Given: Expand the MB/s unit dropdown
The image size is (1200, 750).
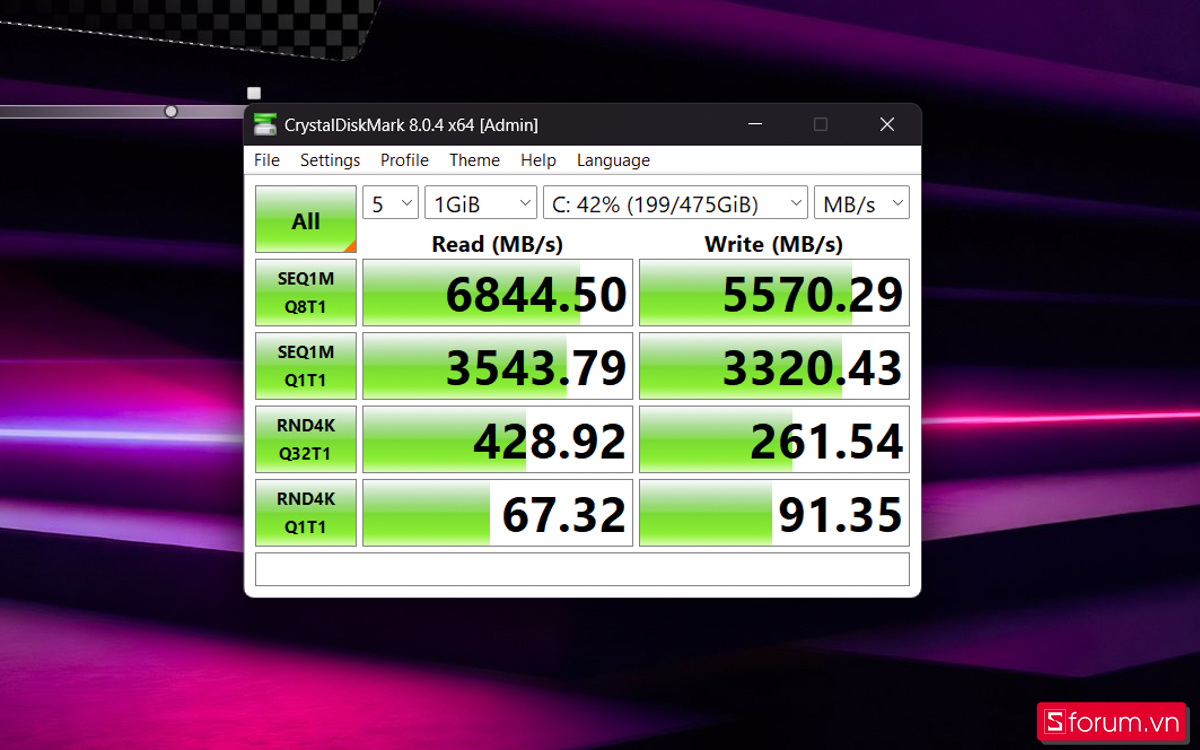Looking at the screenshot, I should [862, 204].
